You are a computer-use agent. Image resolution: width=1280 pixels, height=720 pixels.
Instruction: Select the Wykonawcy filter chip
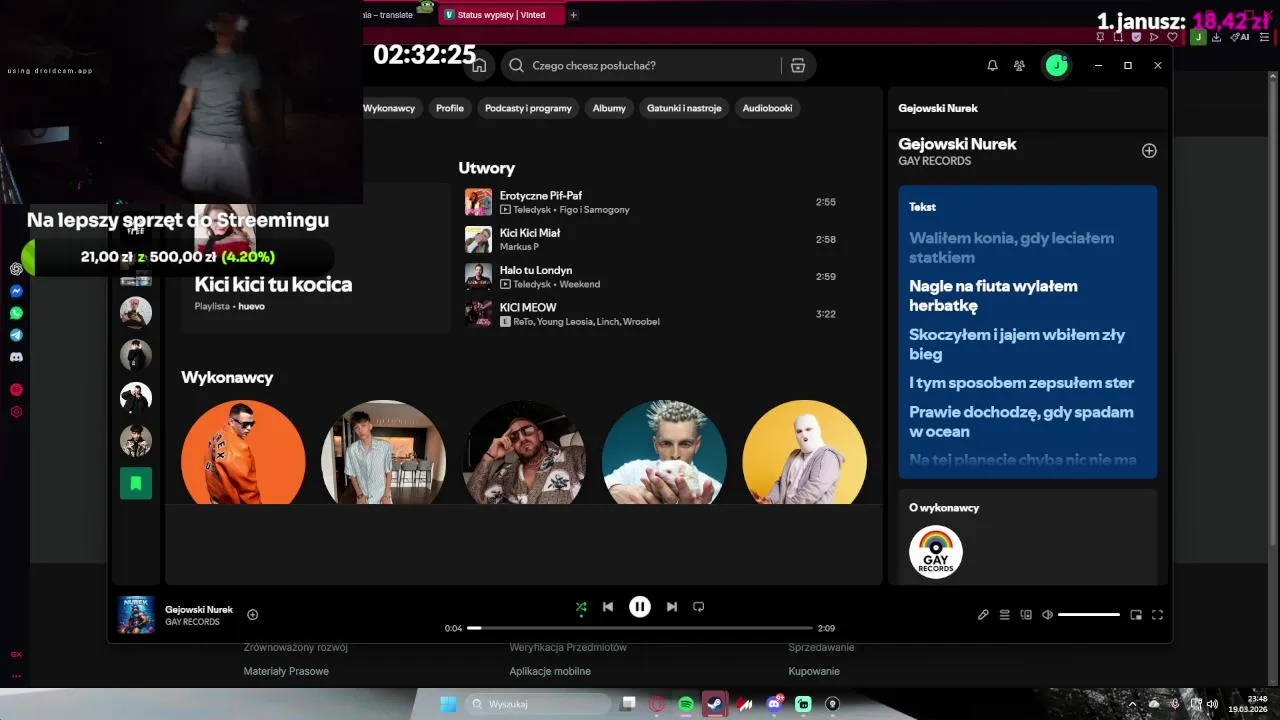389,108
